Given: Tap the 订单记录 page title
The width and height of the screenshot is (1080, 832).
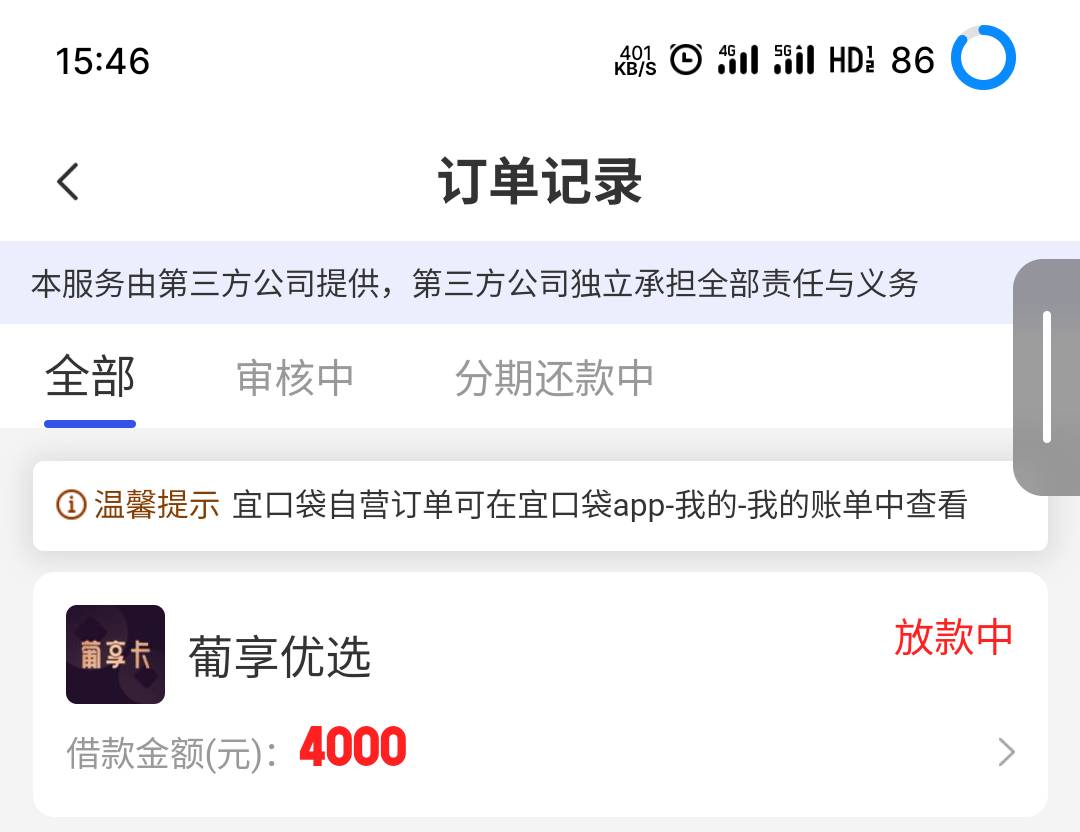Looking at the screenshot, I should (540, 181).
